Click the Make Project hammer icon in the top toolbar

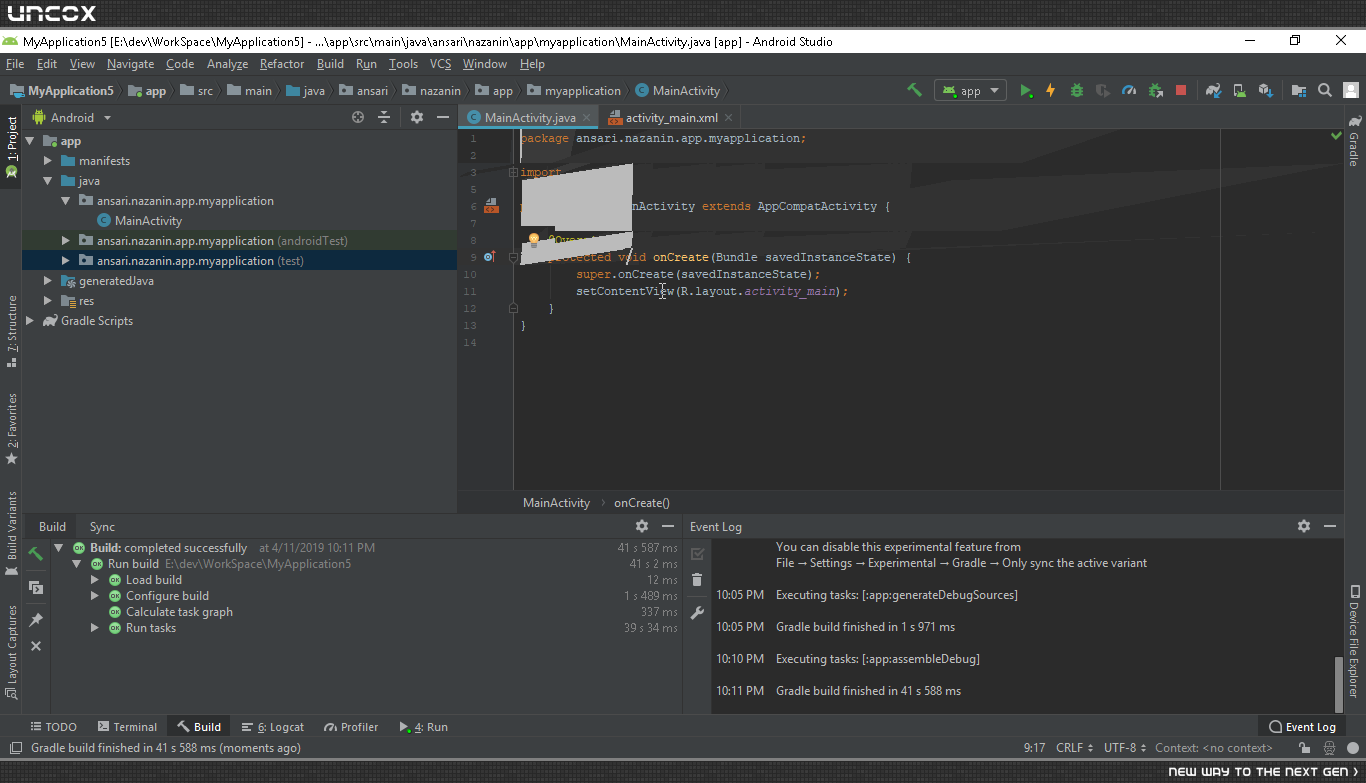tap(914, 90)
